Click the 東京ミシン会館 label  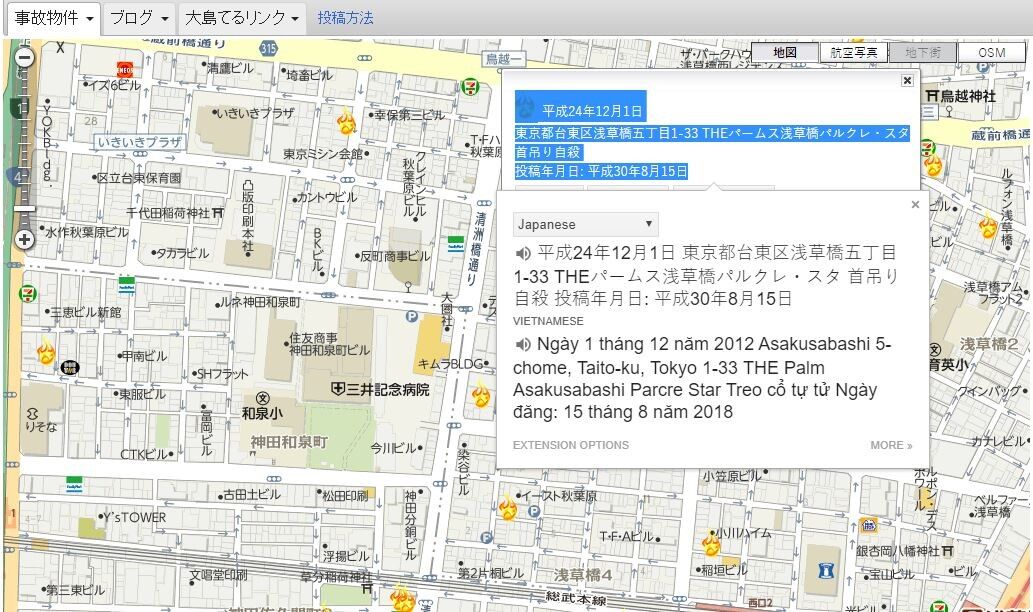tap(323, 154)
